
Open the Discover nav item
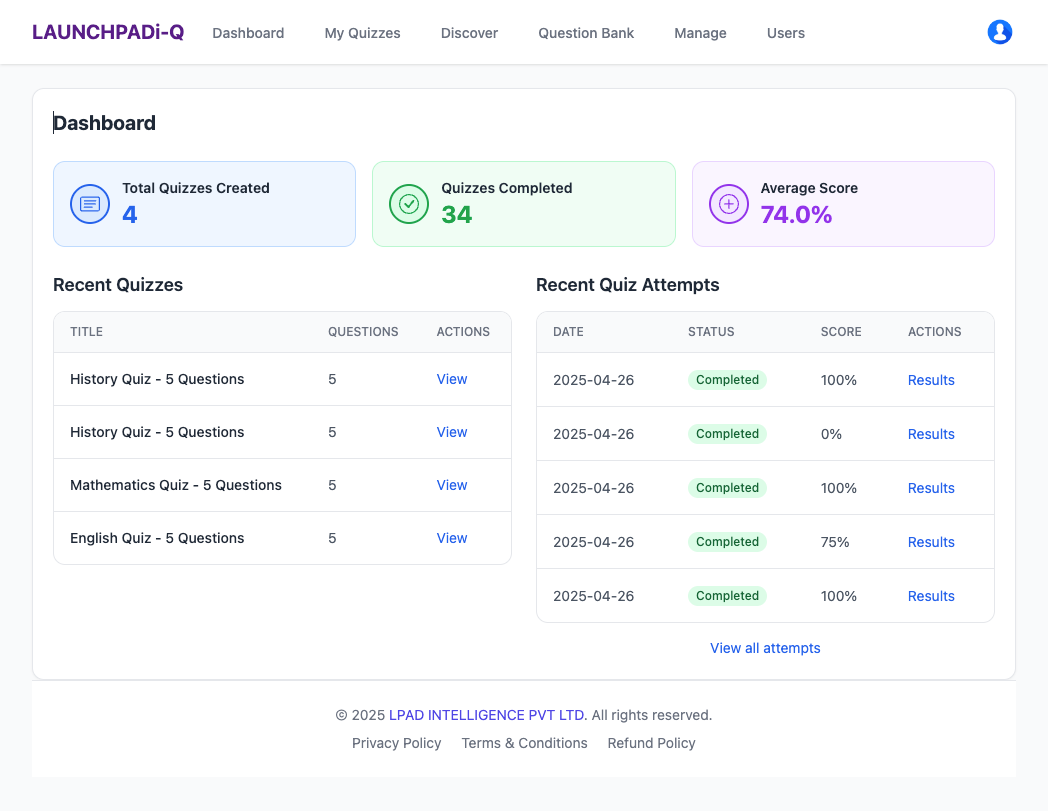coord(469,33)
